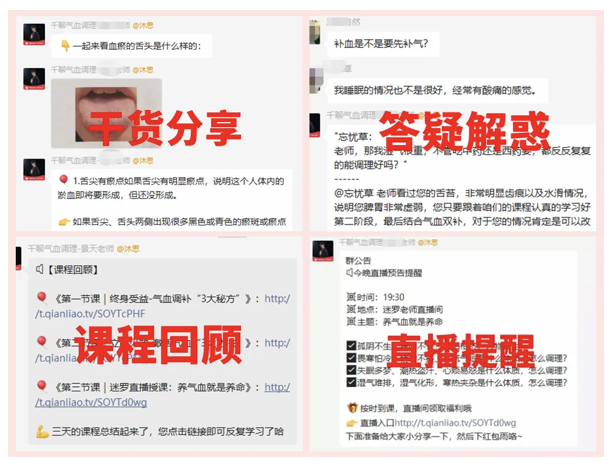The image size is (614, 476).
Task: Click the avatar in the 群公告 announcement message
Action: [x=323, y=251]
